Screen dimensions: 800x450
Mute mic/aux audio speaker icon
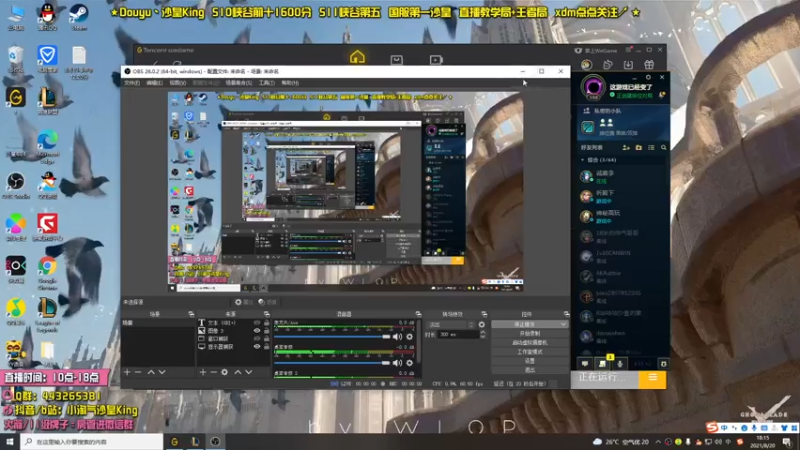point(397,337)
